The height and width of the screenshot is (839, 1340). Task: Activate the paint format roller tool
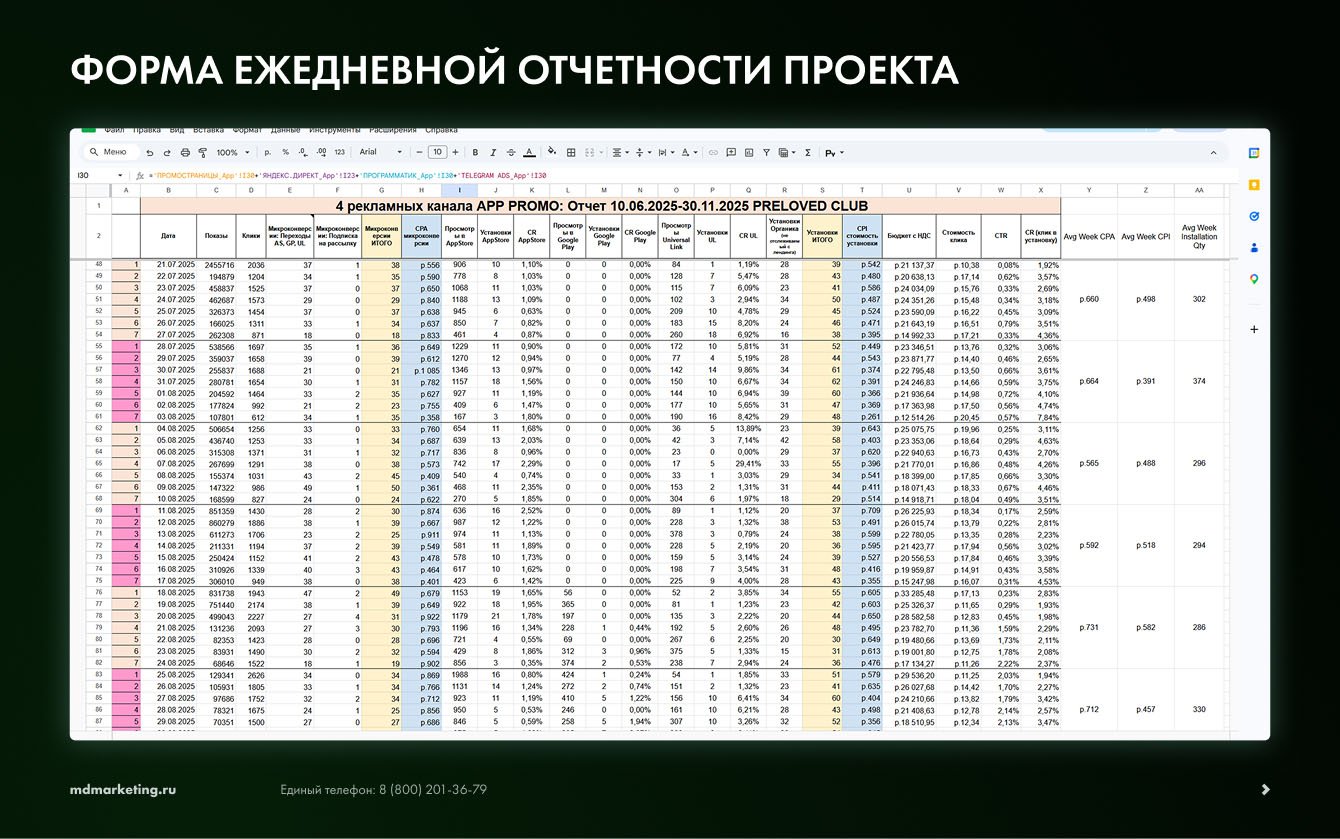click(x=202, y=153)
